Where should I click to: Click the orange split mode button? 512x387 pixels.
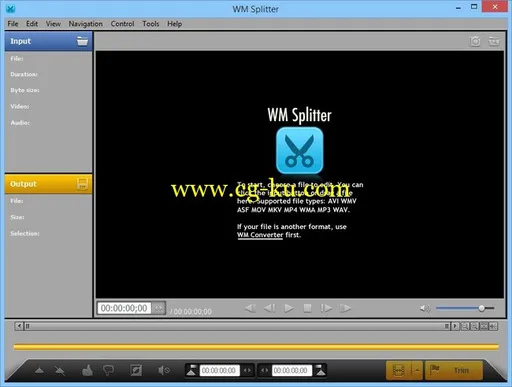click(399, 370)
